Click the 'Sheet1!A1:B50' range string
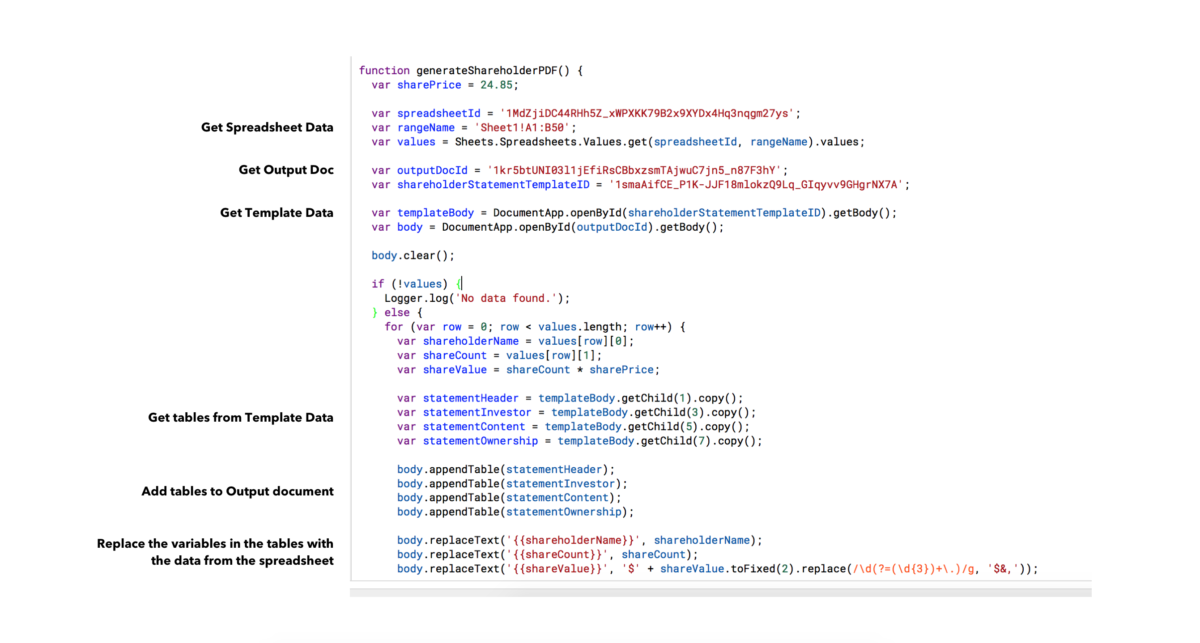 tap(530, 128)
